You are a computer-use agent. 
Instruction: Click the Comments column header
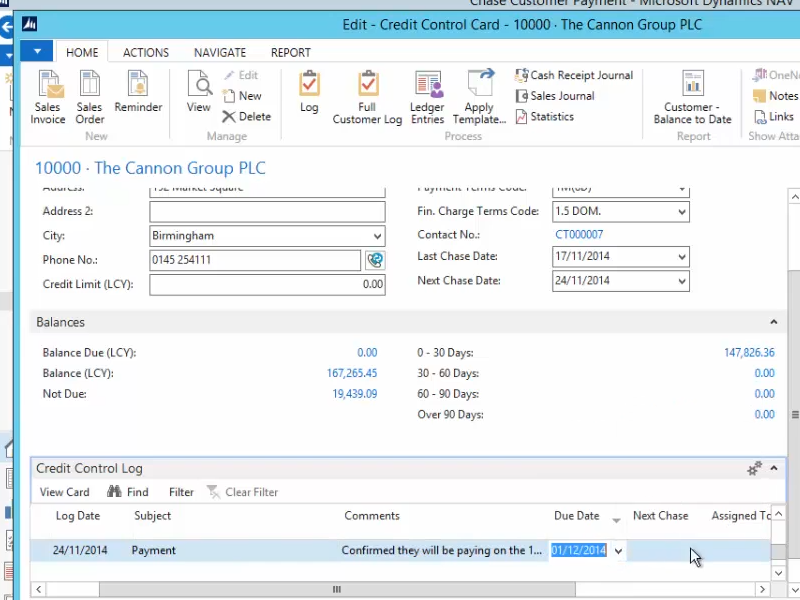[x=372, y=516]
